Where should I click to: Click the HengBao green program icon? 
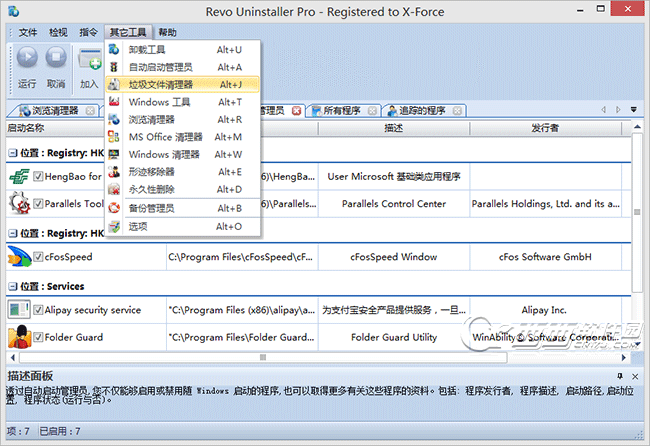tap(19, 176)
